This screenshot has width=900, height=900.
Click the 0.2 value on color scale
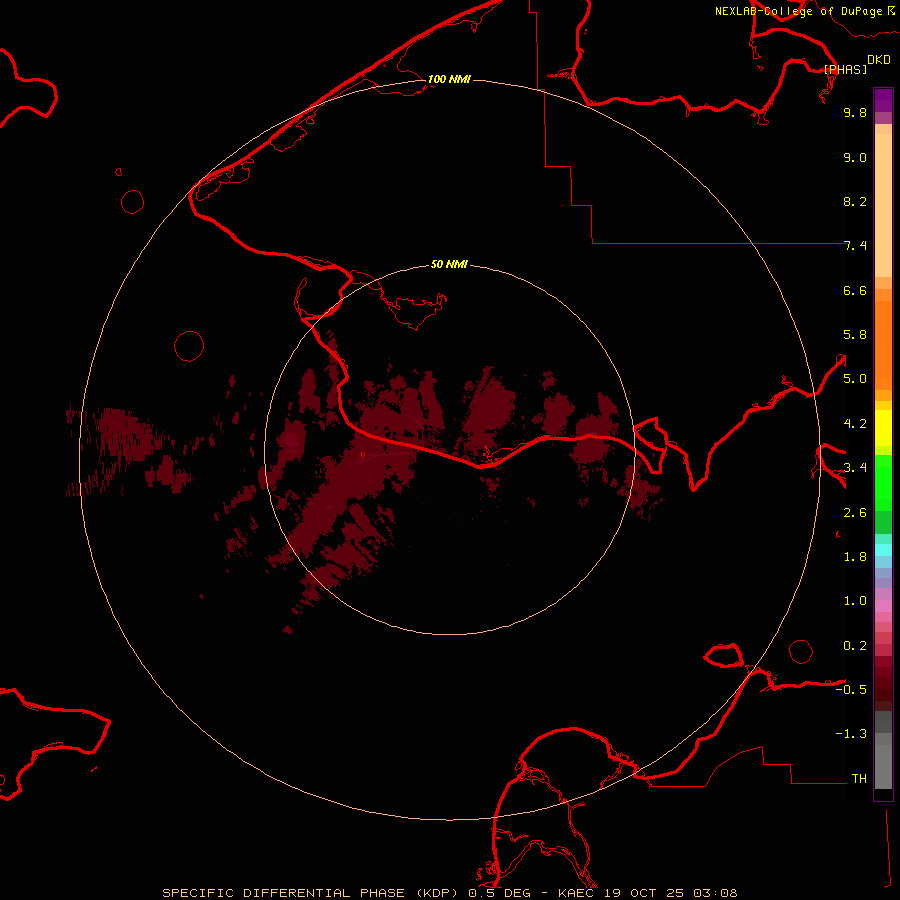point(855,646)
